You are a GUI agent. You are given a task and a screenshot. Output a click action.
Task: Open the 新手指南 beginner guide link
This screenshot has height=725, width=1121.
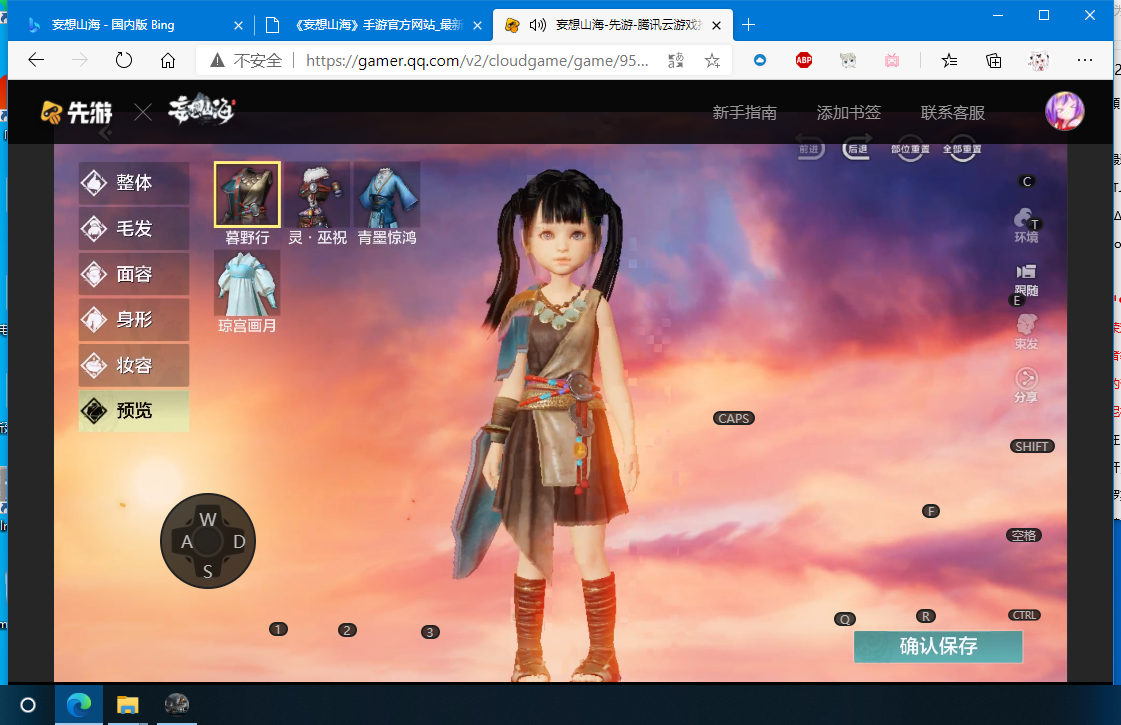744,113
